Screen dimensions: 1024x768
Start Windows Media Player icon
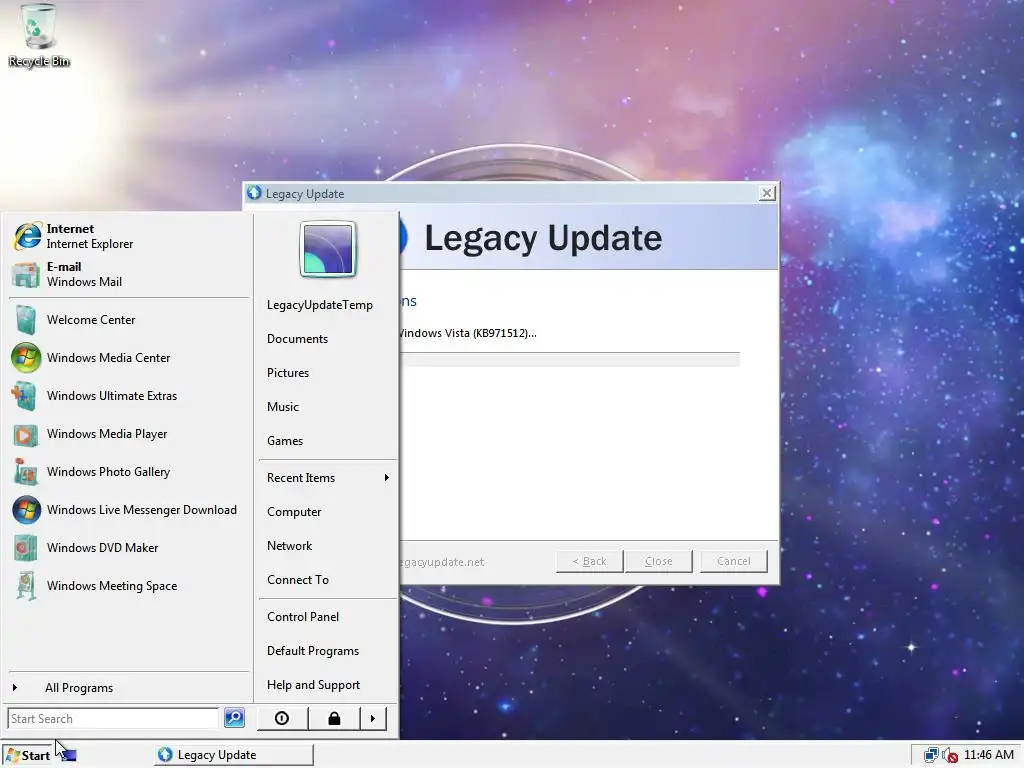[25, 434]
